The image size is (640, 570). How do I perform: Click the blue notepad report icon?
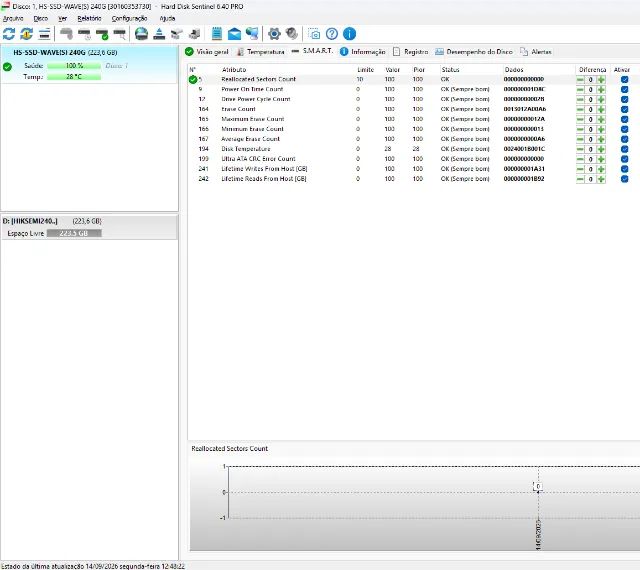[x=217, y=34]
